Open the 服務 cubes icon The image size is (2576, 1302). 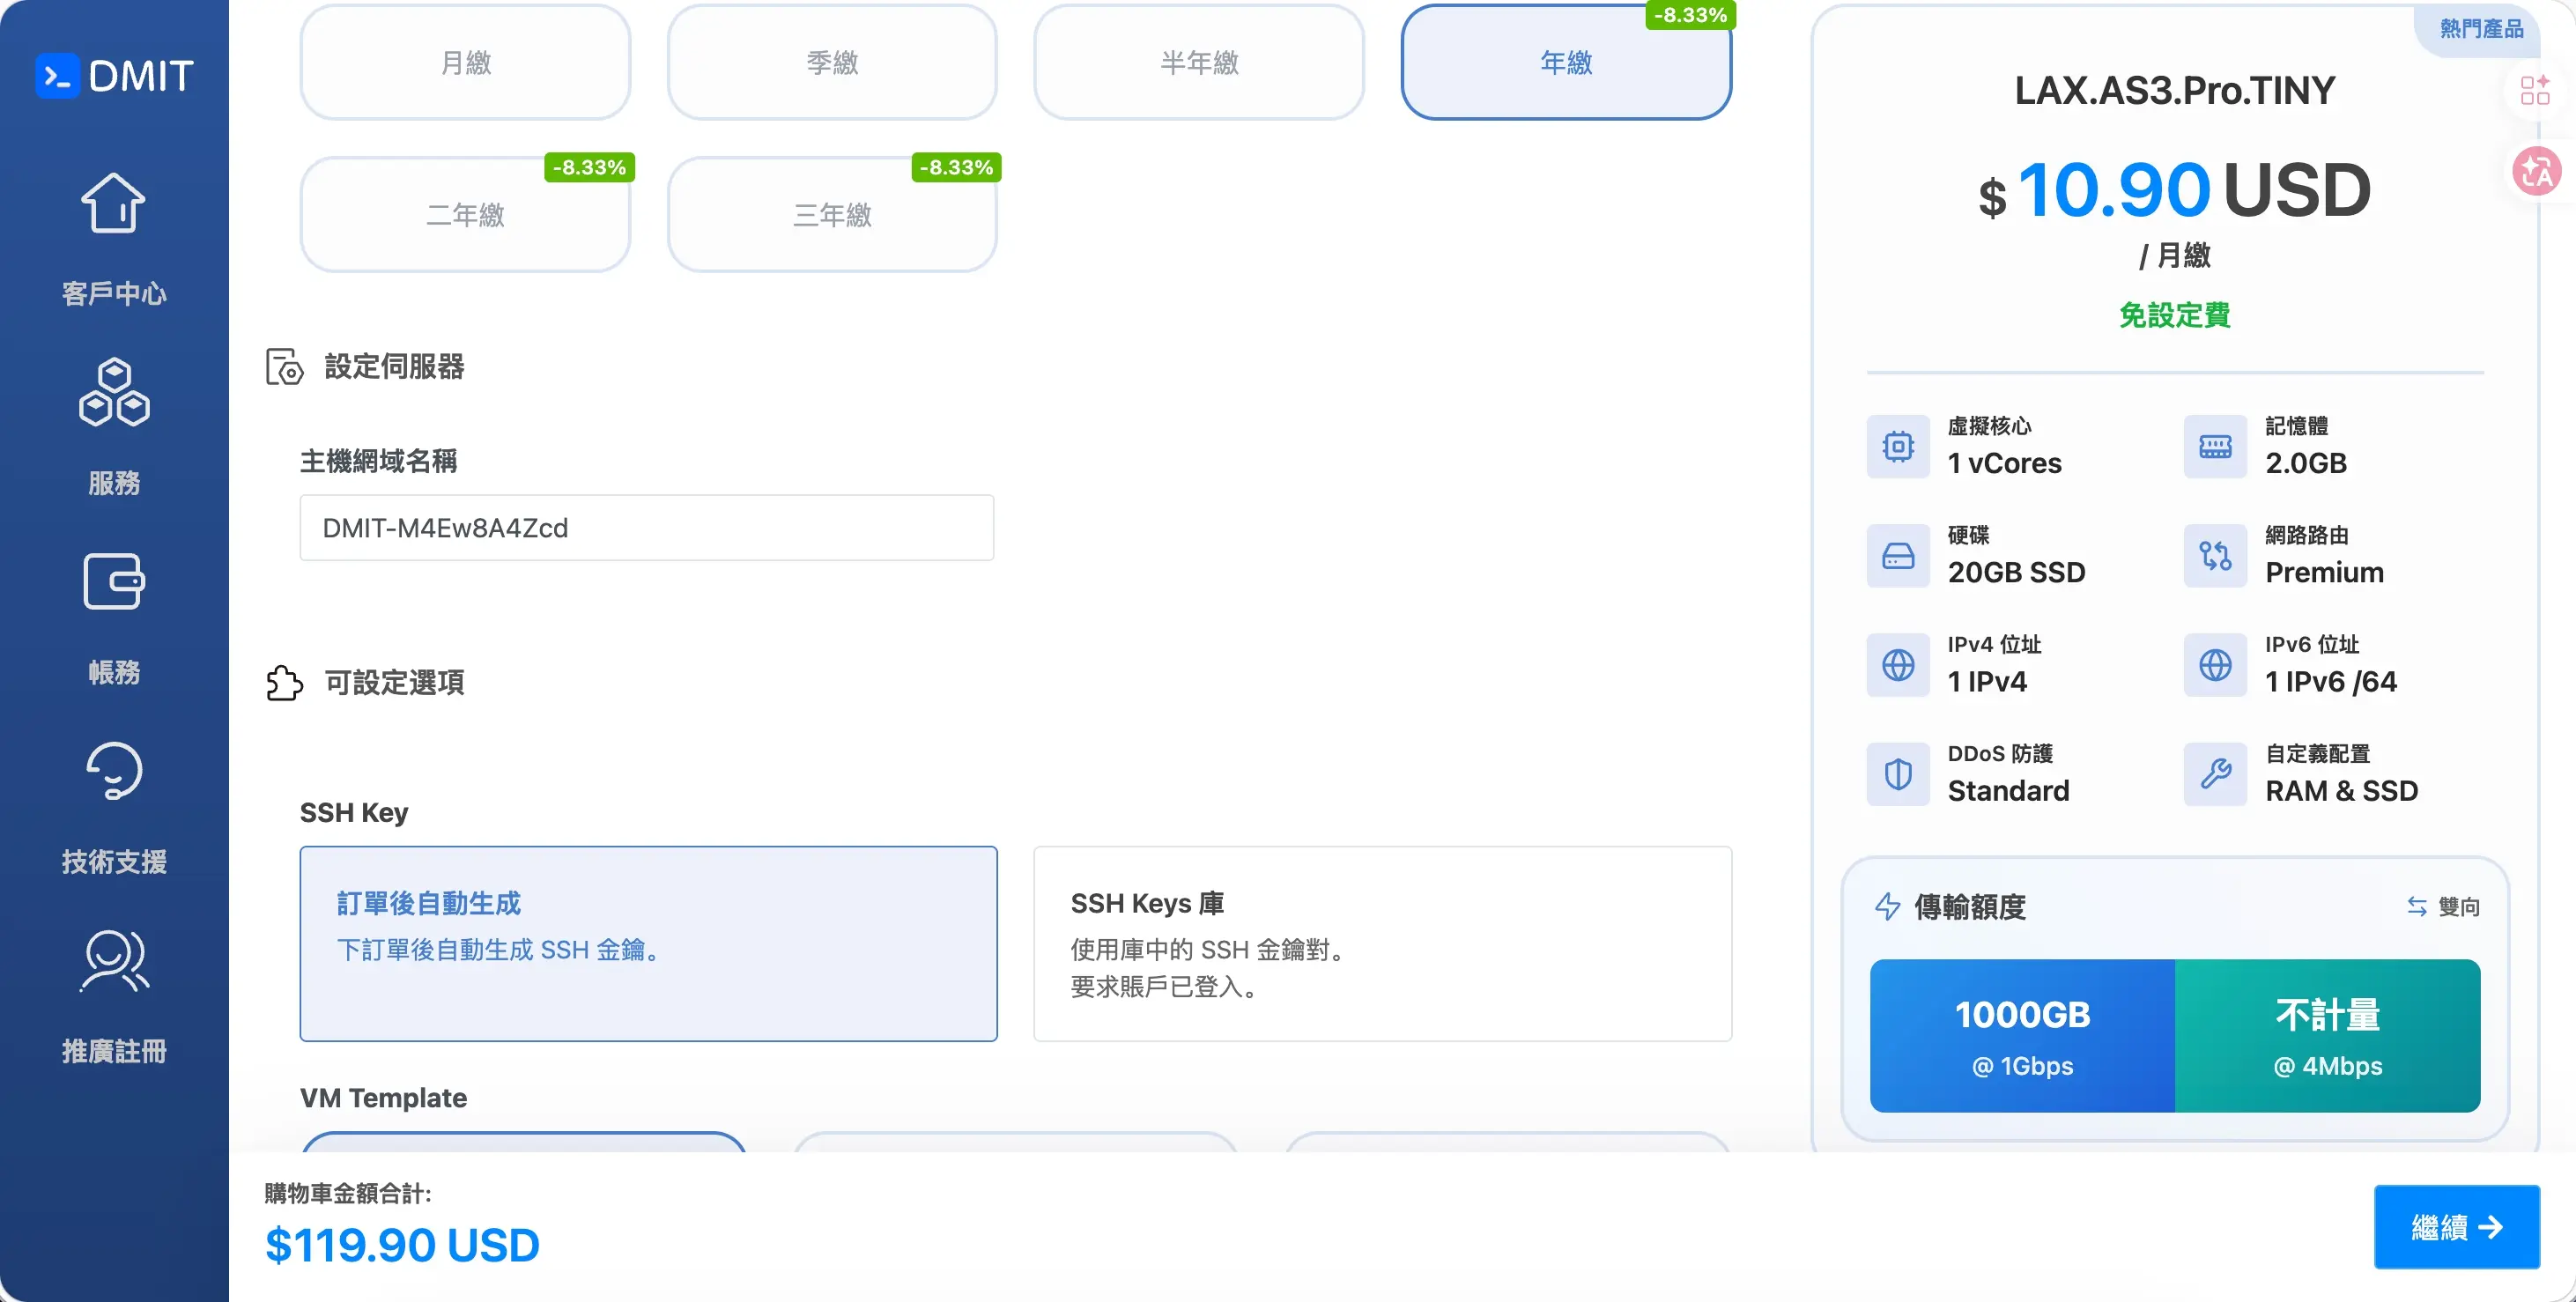tap(114, 392)
